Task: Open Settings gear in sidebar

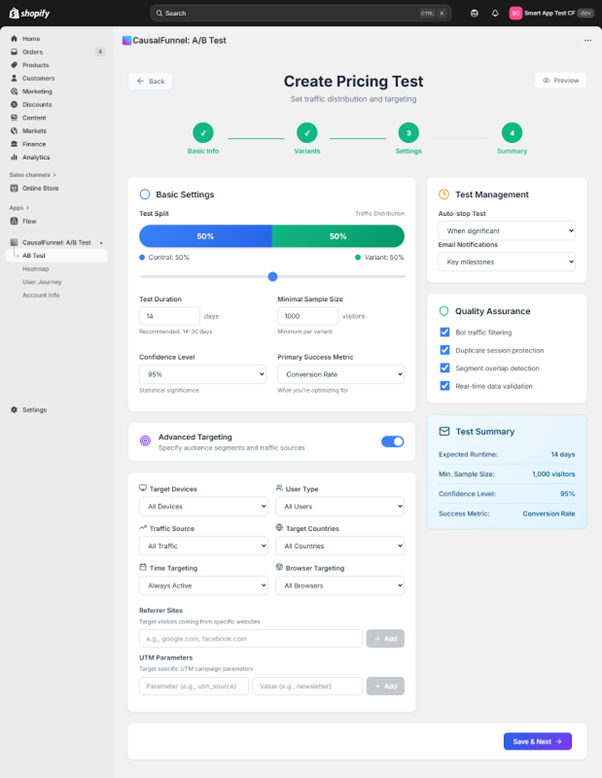Action: pyautogui.click(x=14, y=410)
